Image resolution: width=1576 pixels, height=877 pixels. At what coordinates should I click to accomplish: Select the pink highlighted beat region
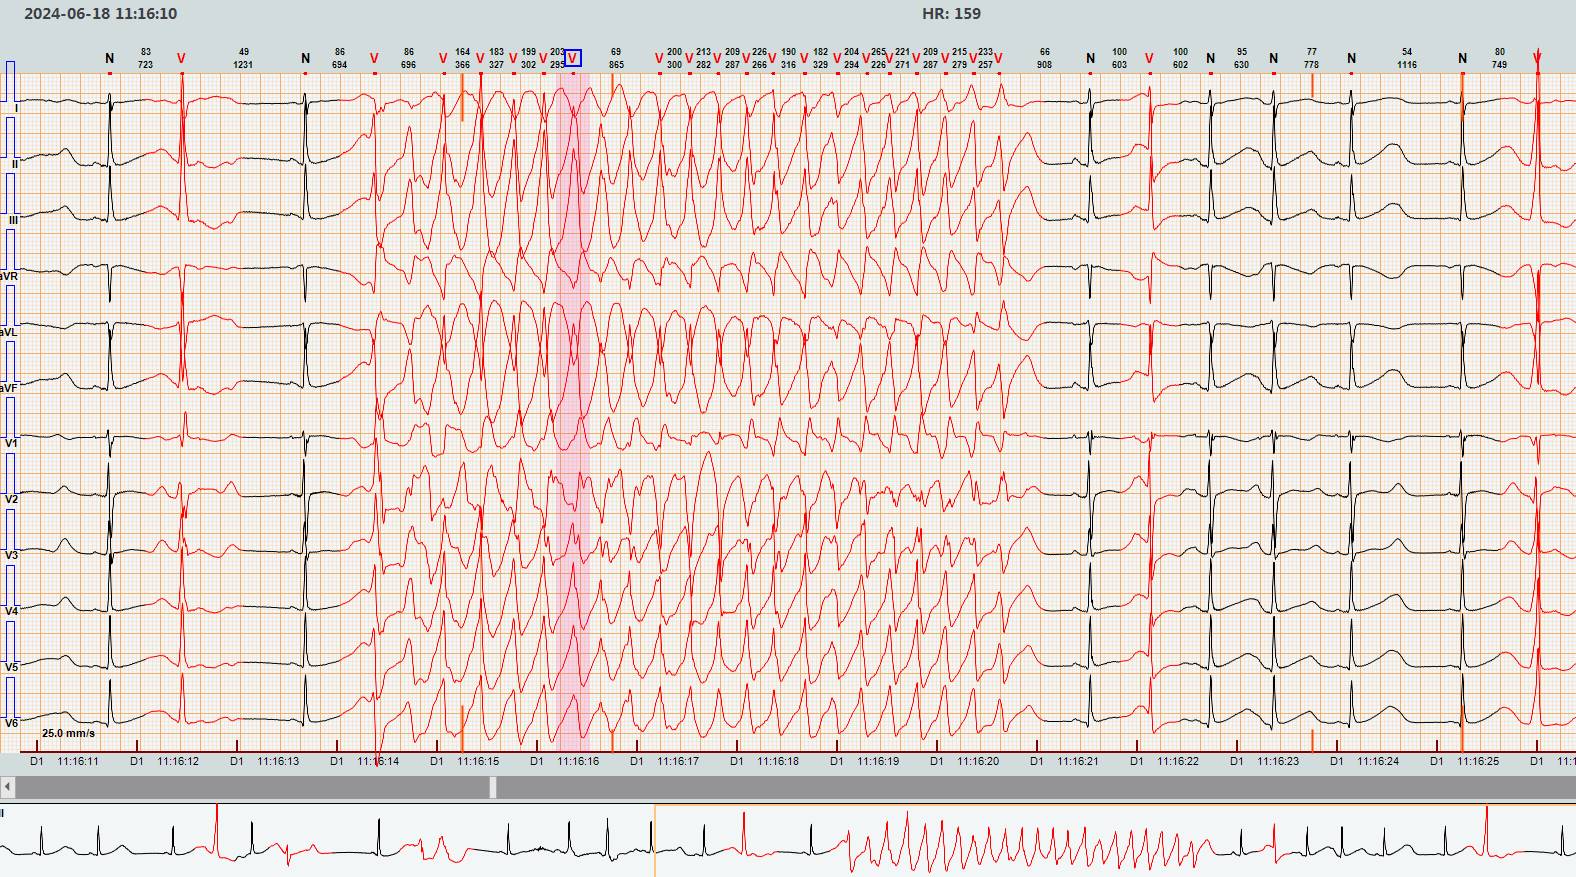568,400
